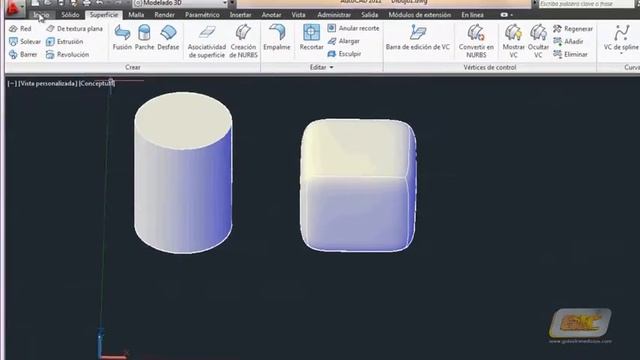640x360 pixels.
Task: Open the Insertar ribbon tab
Action: [x=240, y=15]
